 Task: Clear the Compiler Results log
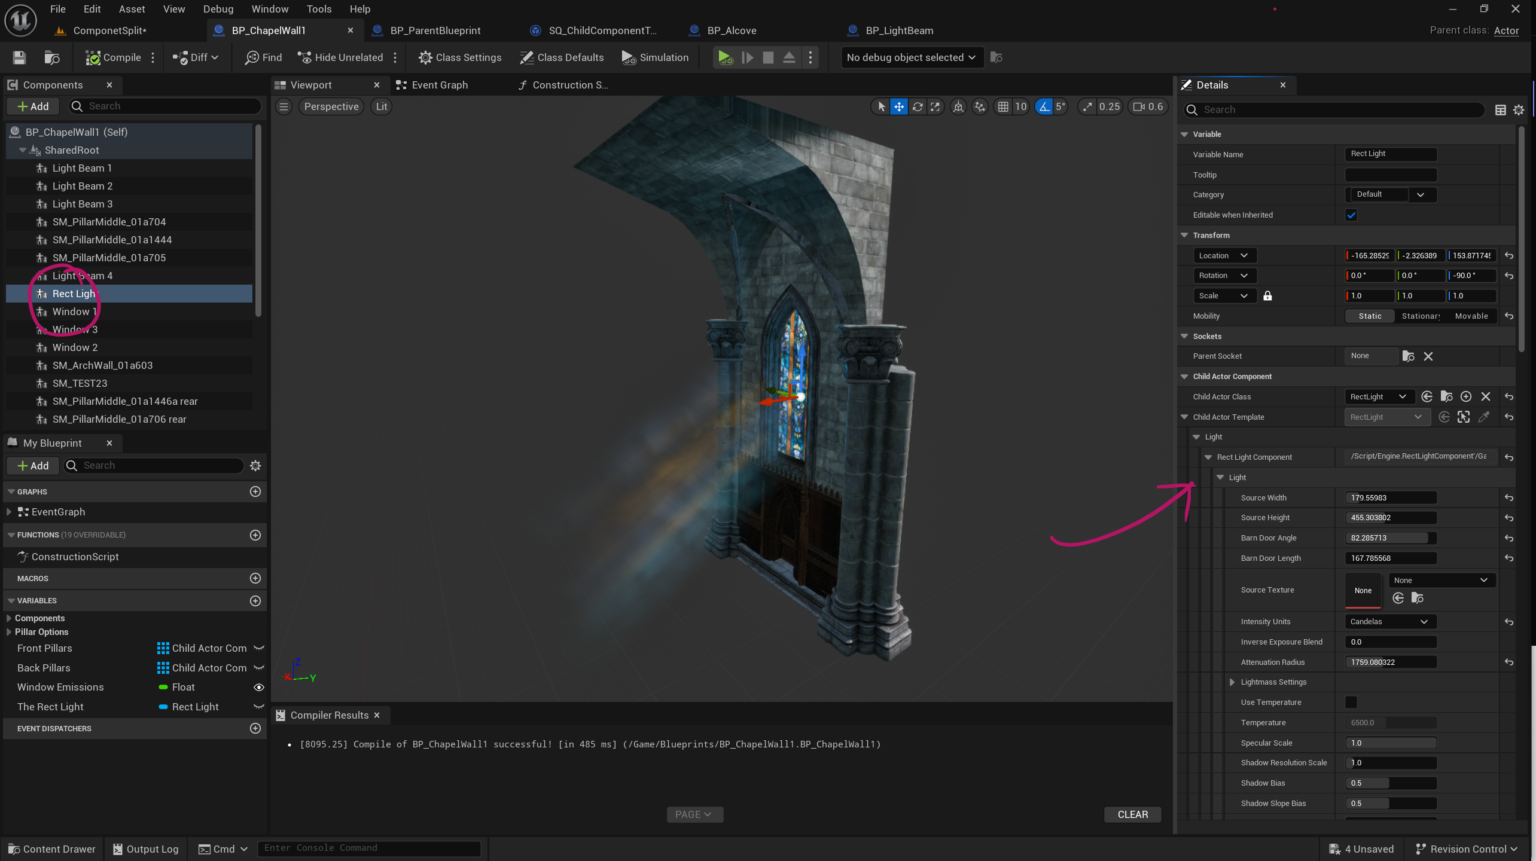[1132, 814]
